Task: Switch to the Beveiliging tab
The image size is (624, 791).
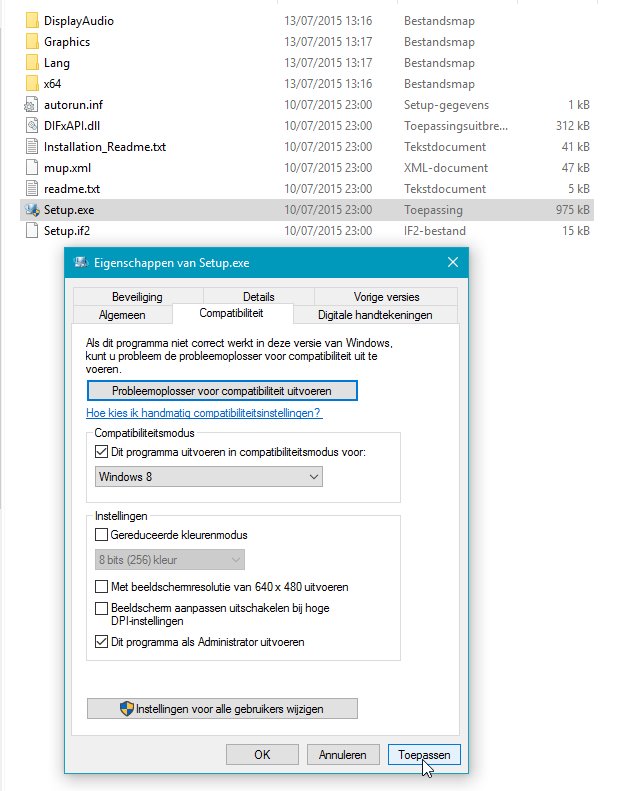Action: point(137,297)
